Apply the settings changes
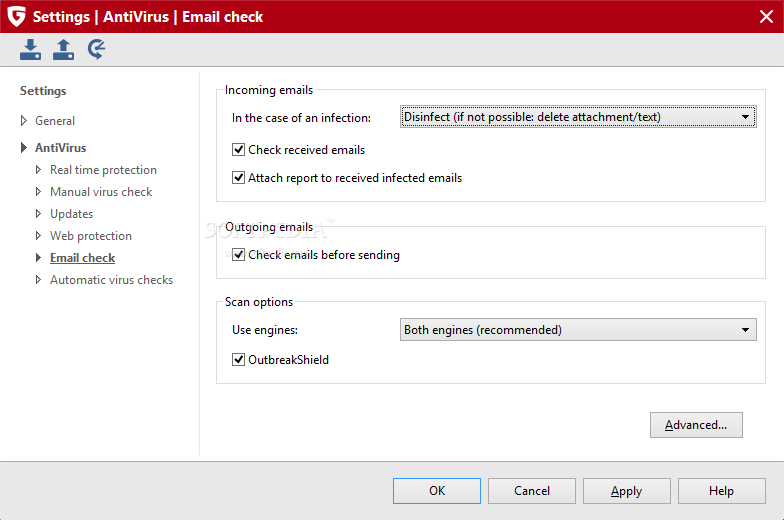Screen dimensions: 784x520 (626, 491)
